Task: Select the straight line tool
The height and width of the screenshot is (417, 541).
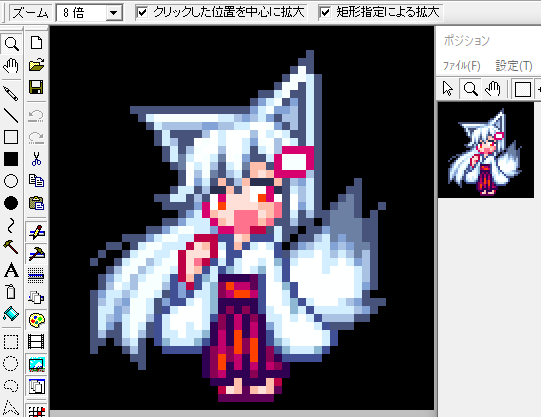Action: 11,116
